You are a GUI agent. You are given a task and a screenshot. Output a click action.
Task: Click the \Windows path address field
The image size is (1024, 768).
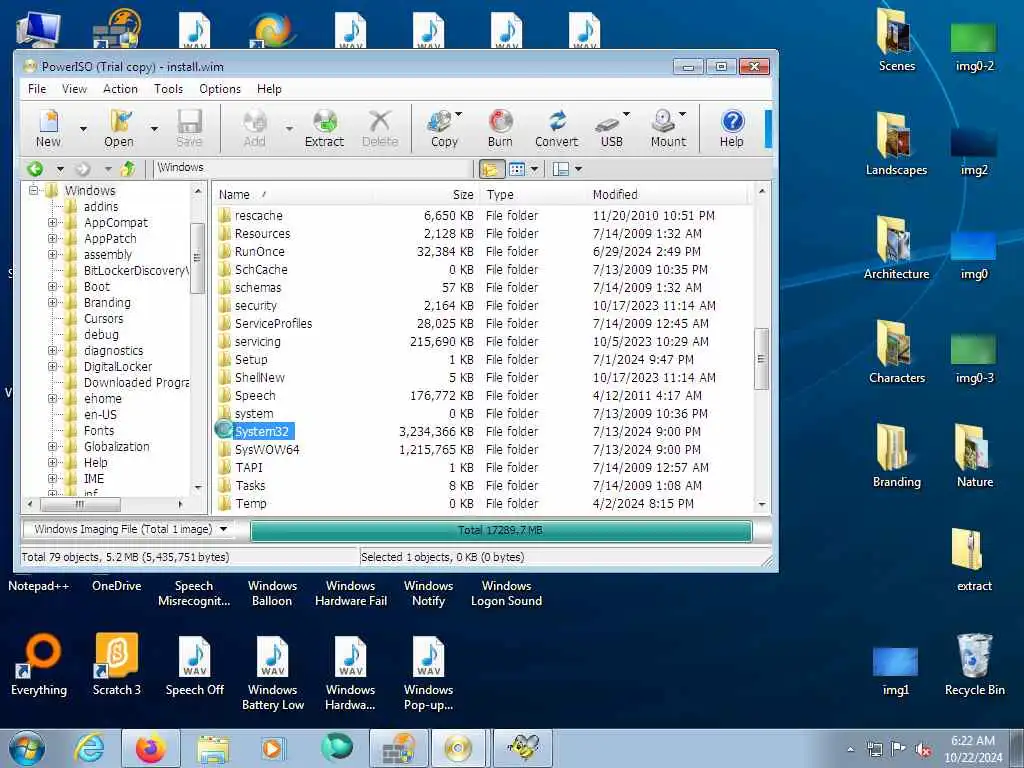pyautogui.click(x=312, y=168)
